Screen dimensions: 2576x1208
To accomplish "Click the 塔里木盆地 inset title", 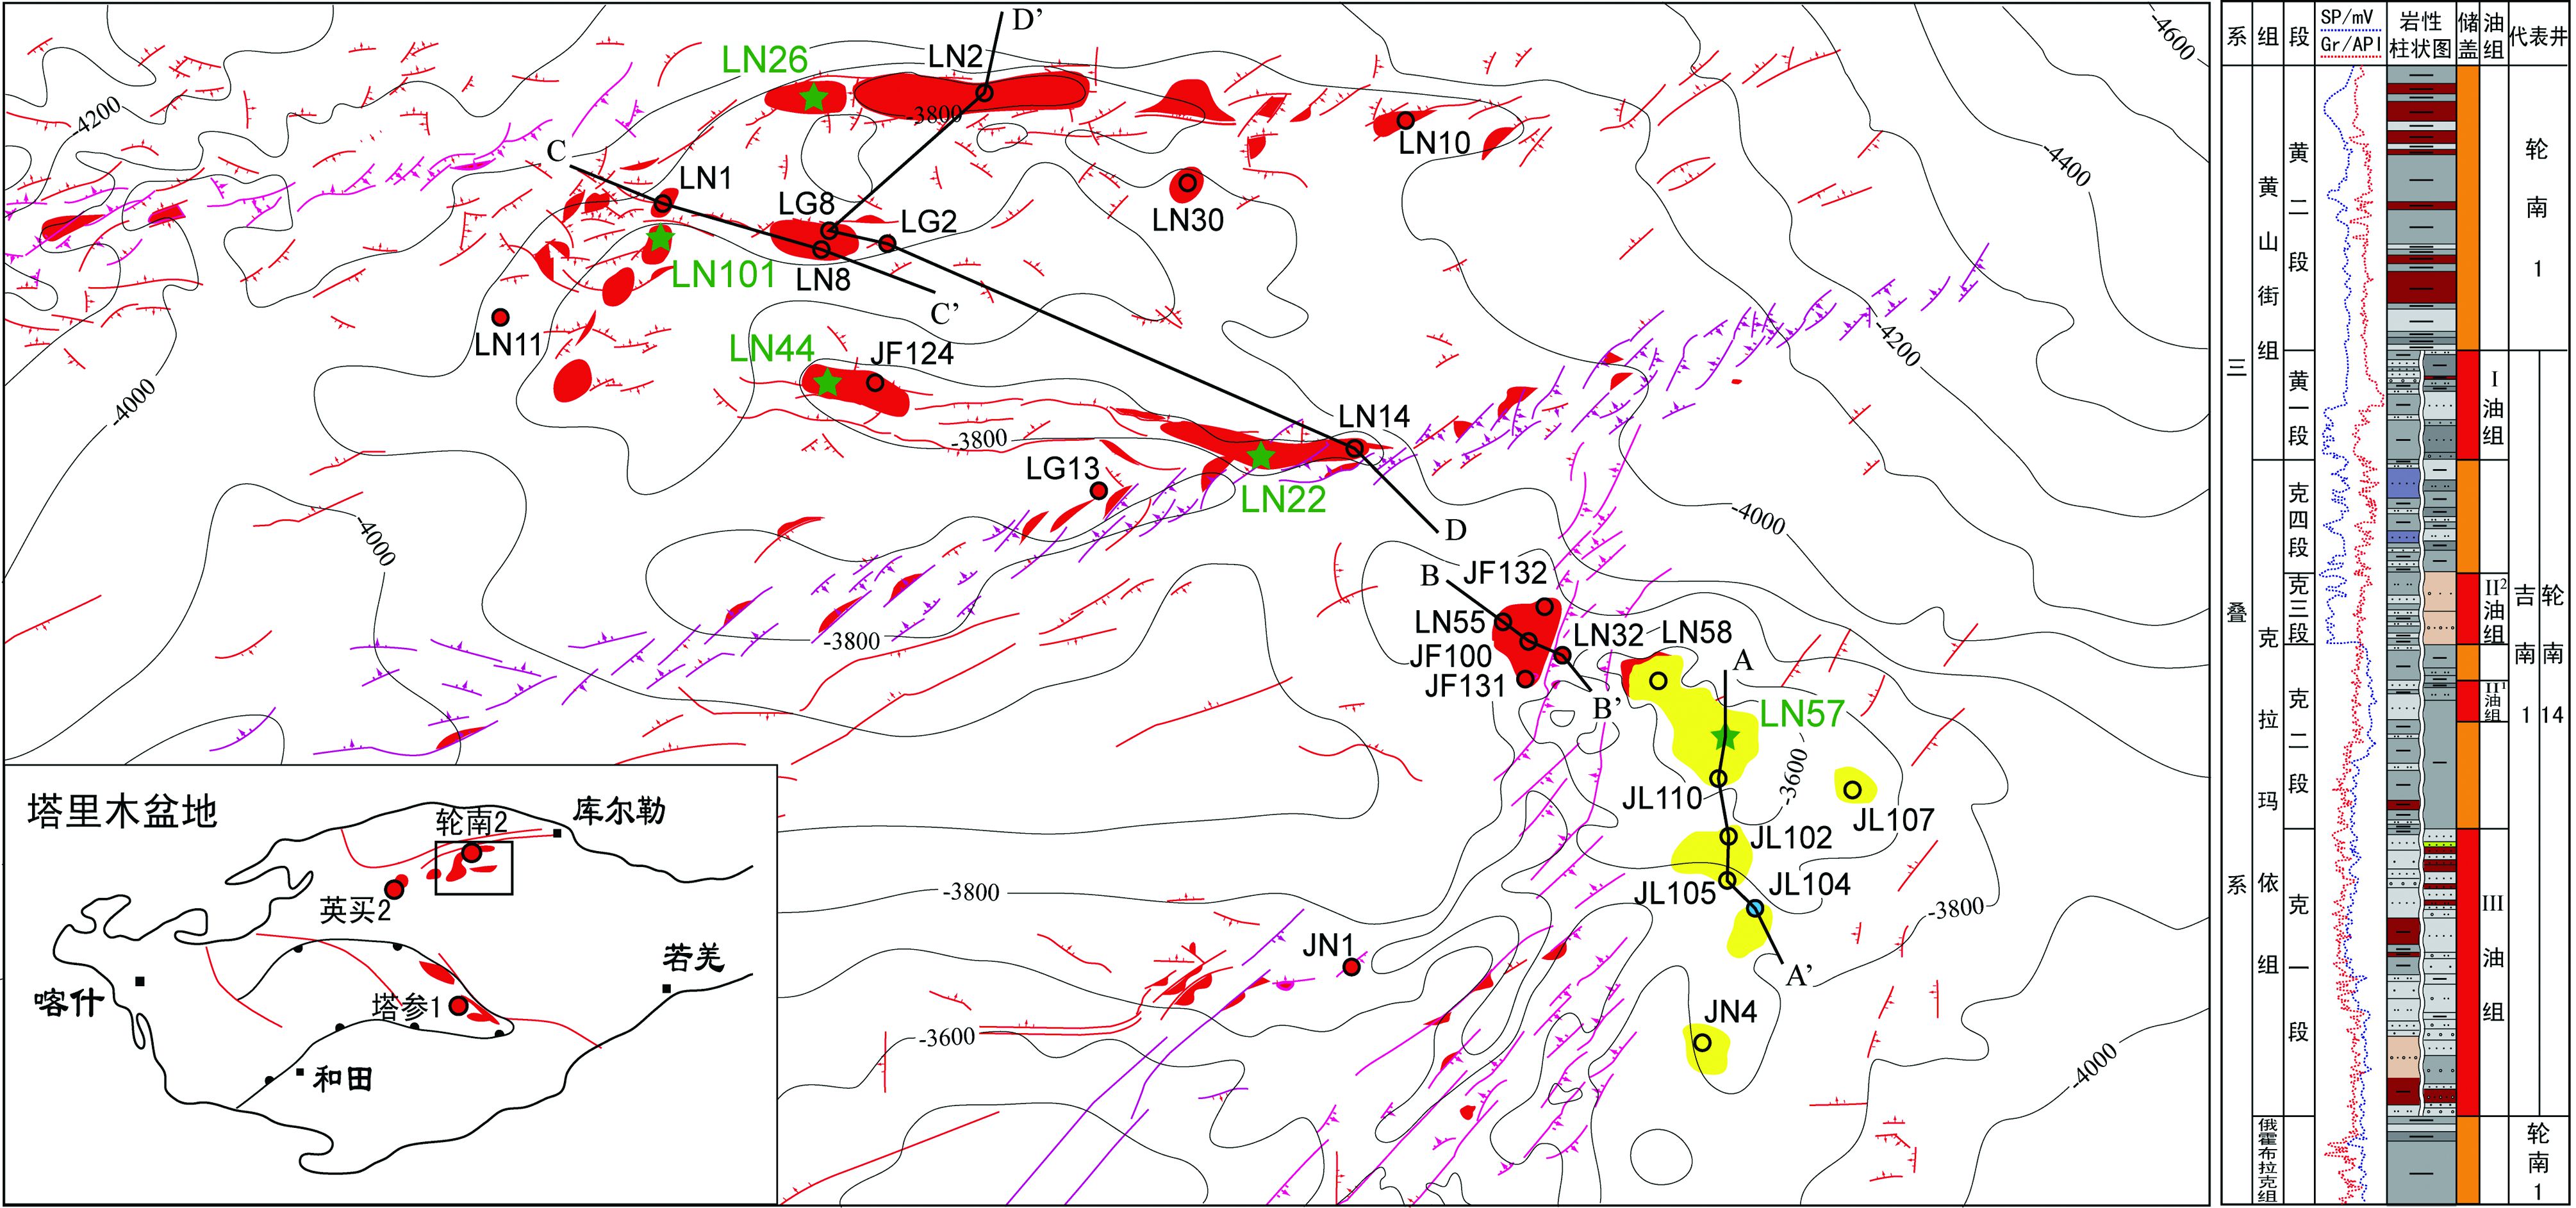I will 122,811.
